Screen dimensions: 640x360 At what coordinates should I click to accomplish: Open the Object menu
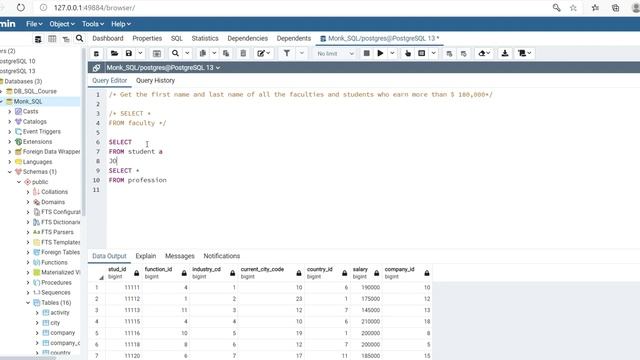tap(62, 24)
